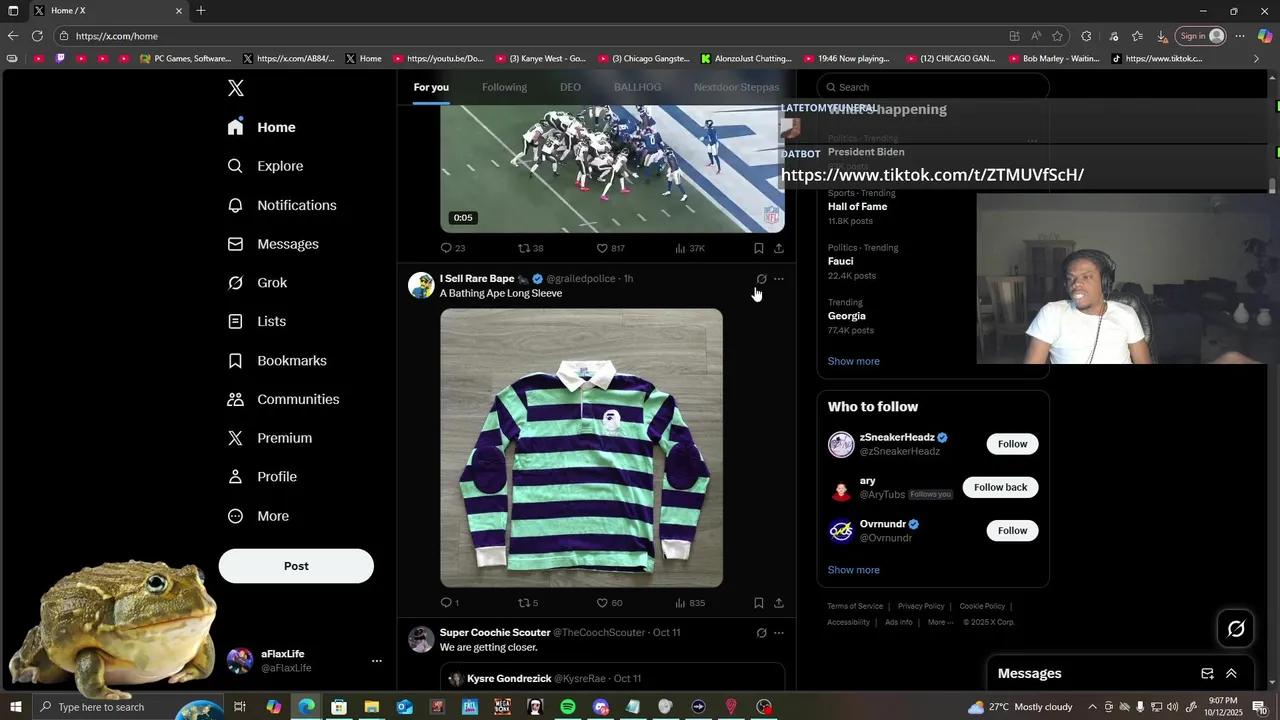Open Grok from the sidebar
1280x720 pixels.
pyautogui.click(x=258, y=283)
